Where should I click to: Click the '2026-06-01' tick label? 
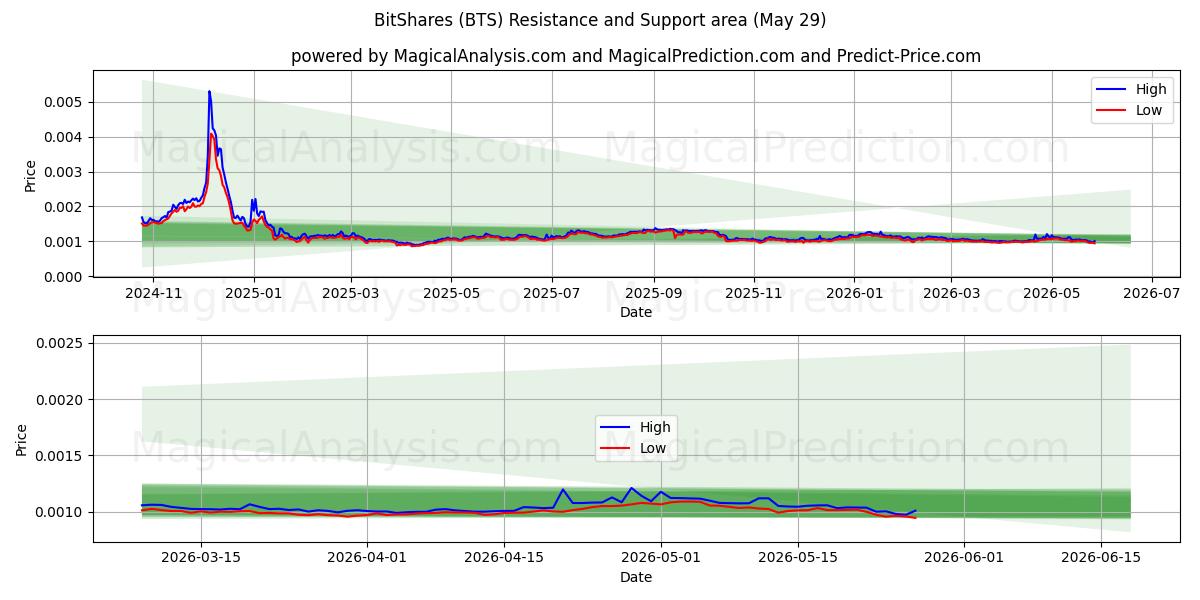pyautogui.click(x=964, y=558)
